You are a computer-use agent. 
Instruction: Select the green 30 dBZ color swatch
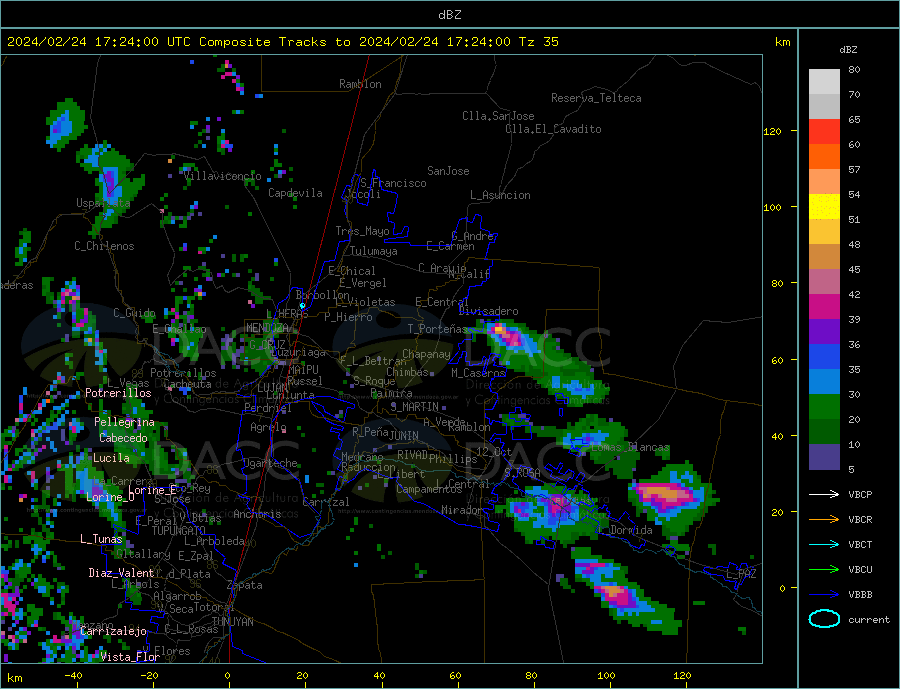point(824,407)
